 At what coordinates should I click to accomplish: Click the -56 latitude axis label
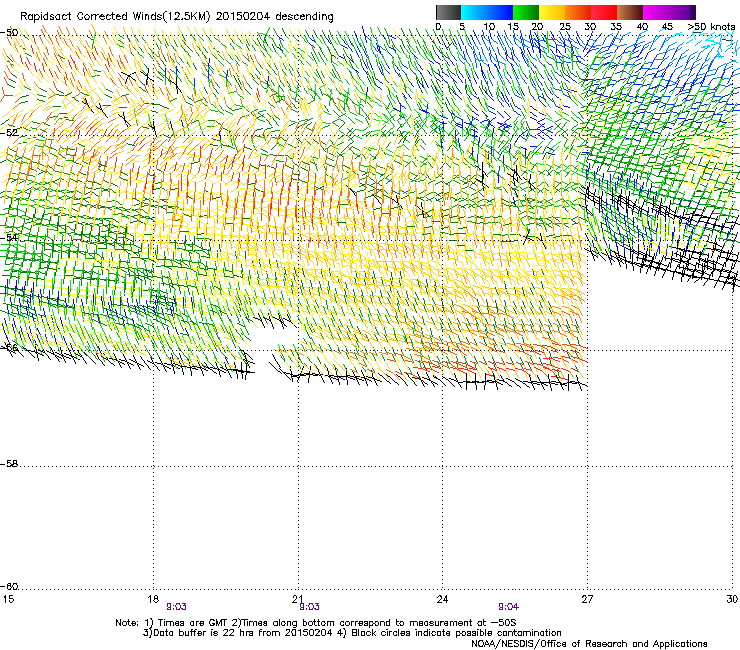[x=9, y=347]
